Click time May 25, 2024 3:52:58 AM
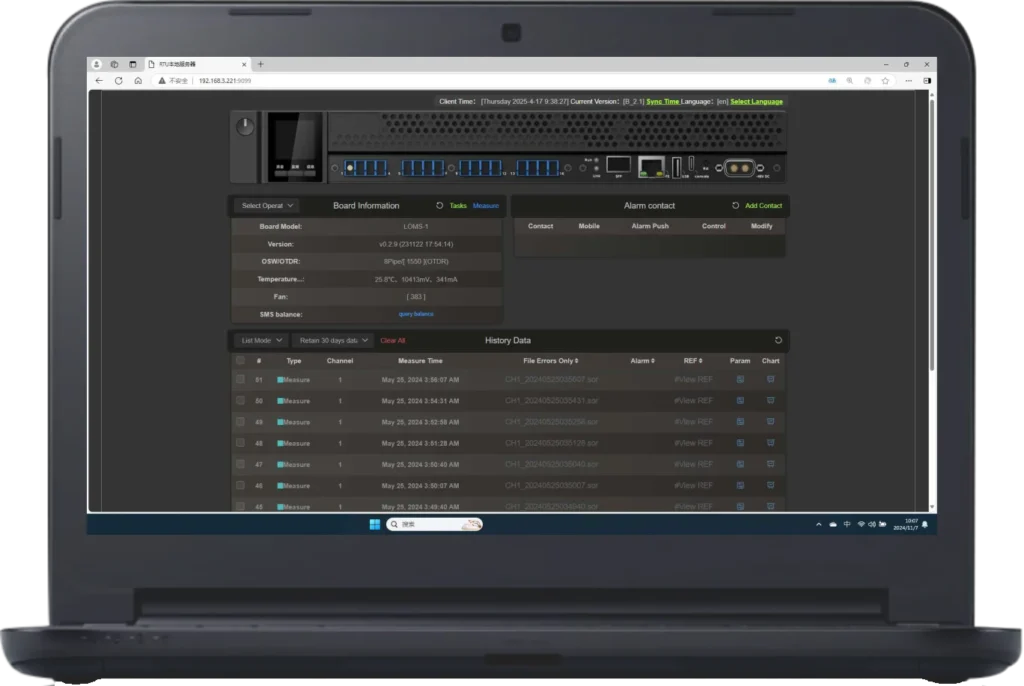The image size is (1024, 686). tap(420, 422)
